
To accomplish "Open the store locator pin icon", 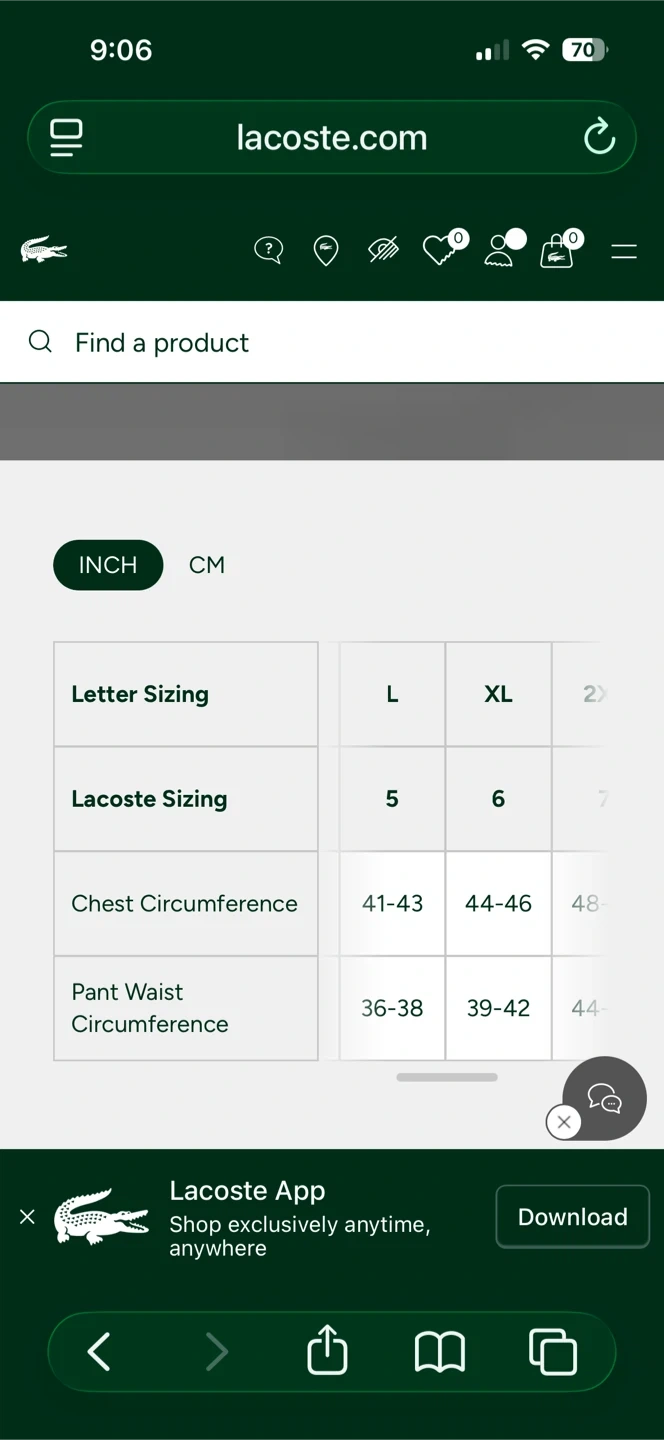I will click(x=326, y=250).
